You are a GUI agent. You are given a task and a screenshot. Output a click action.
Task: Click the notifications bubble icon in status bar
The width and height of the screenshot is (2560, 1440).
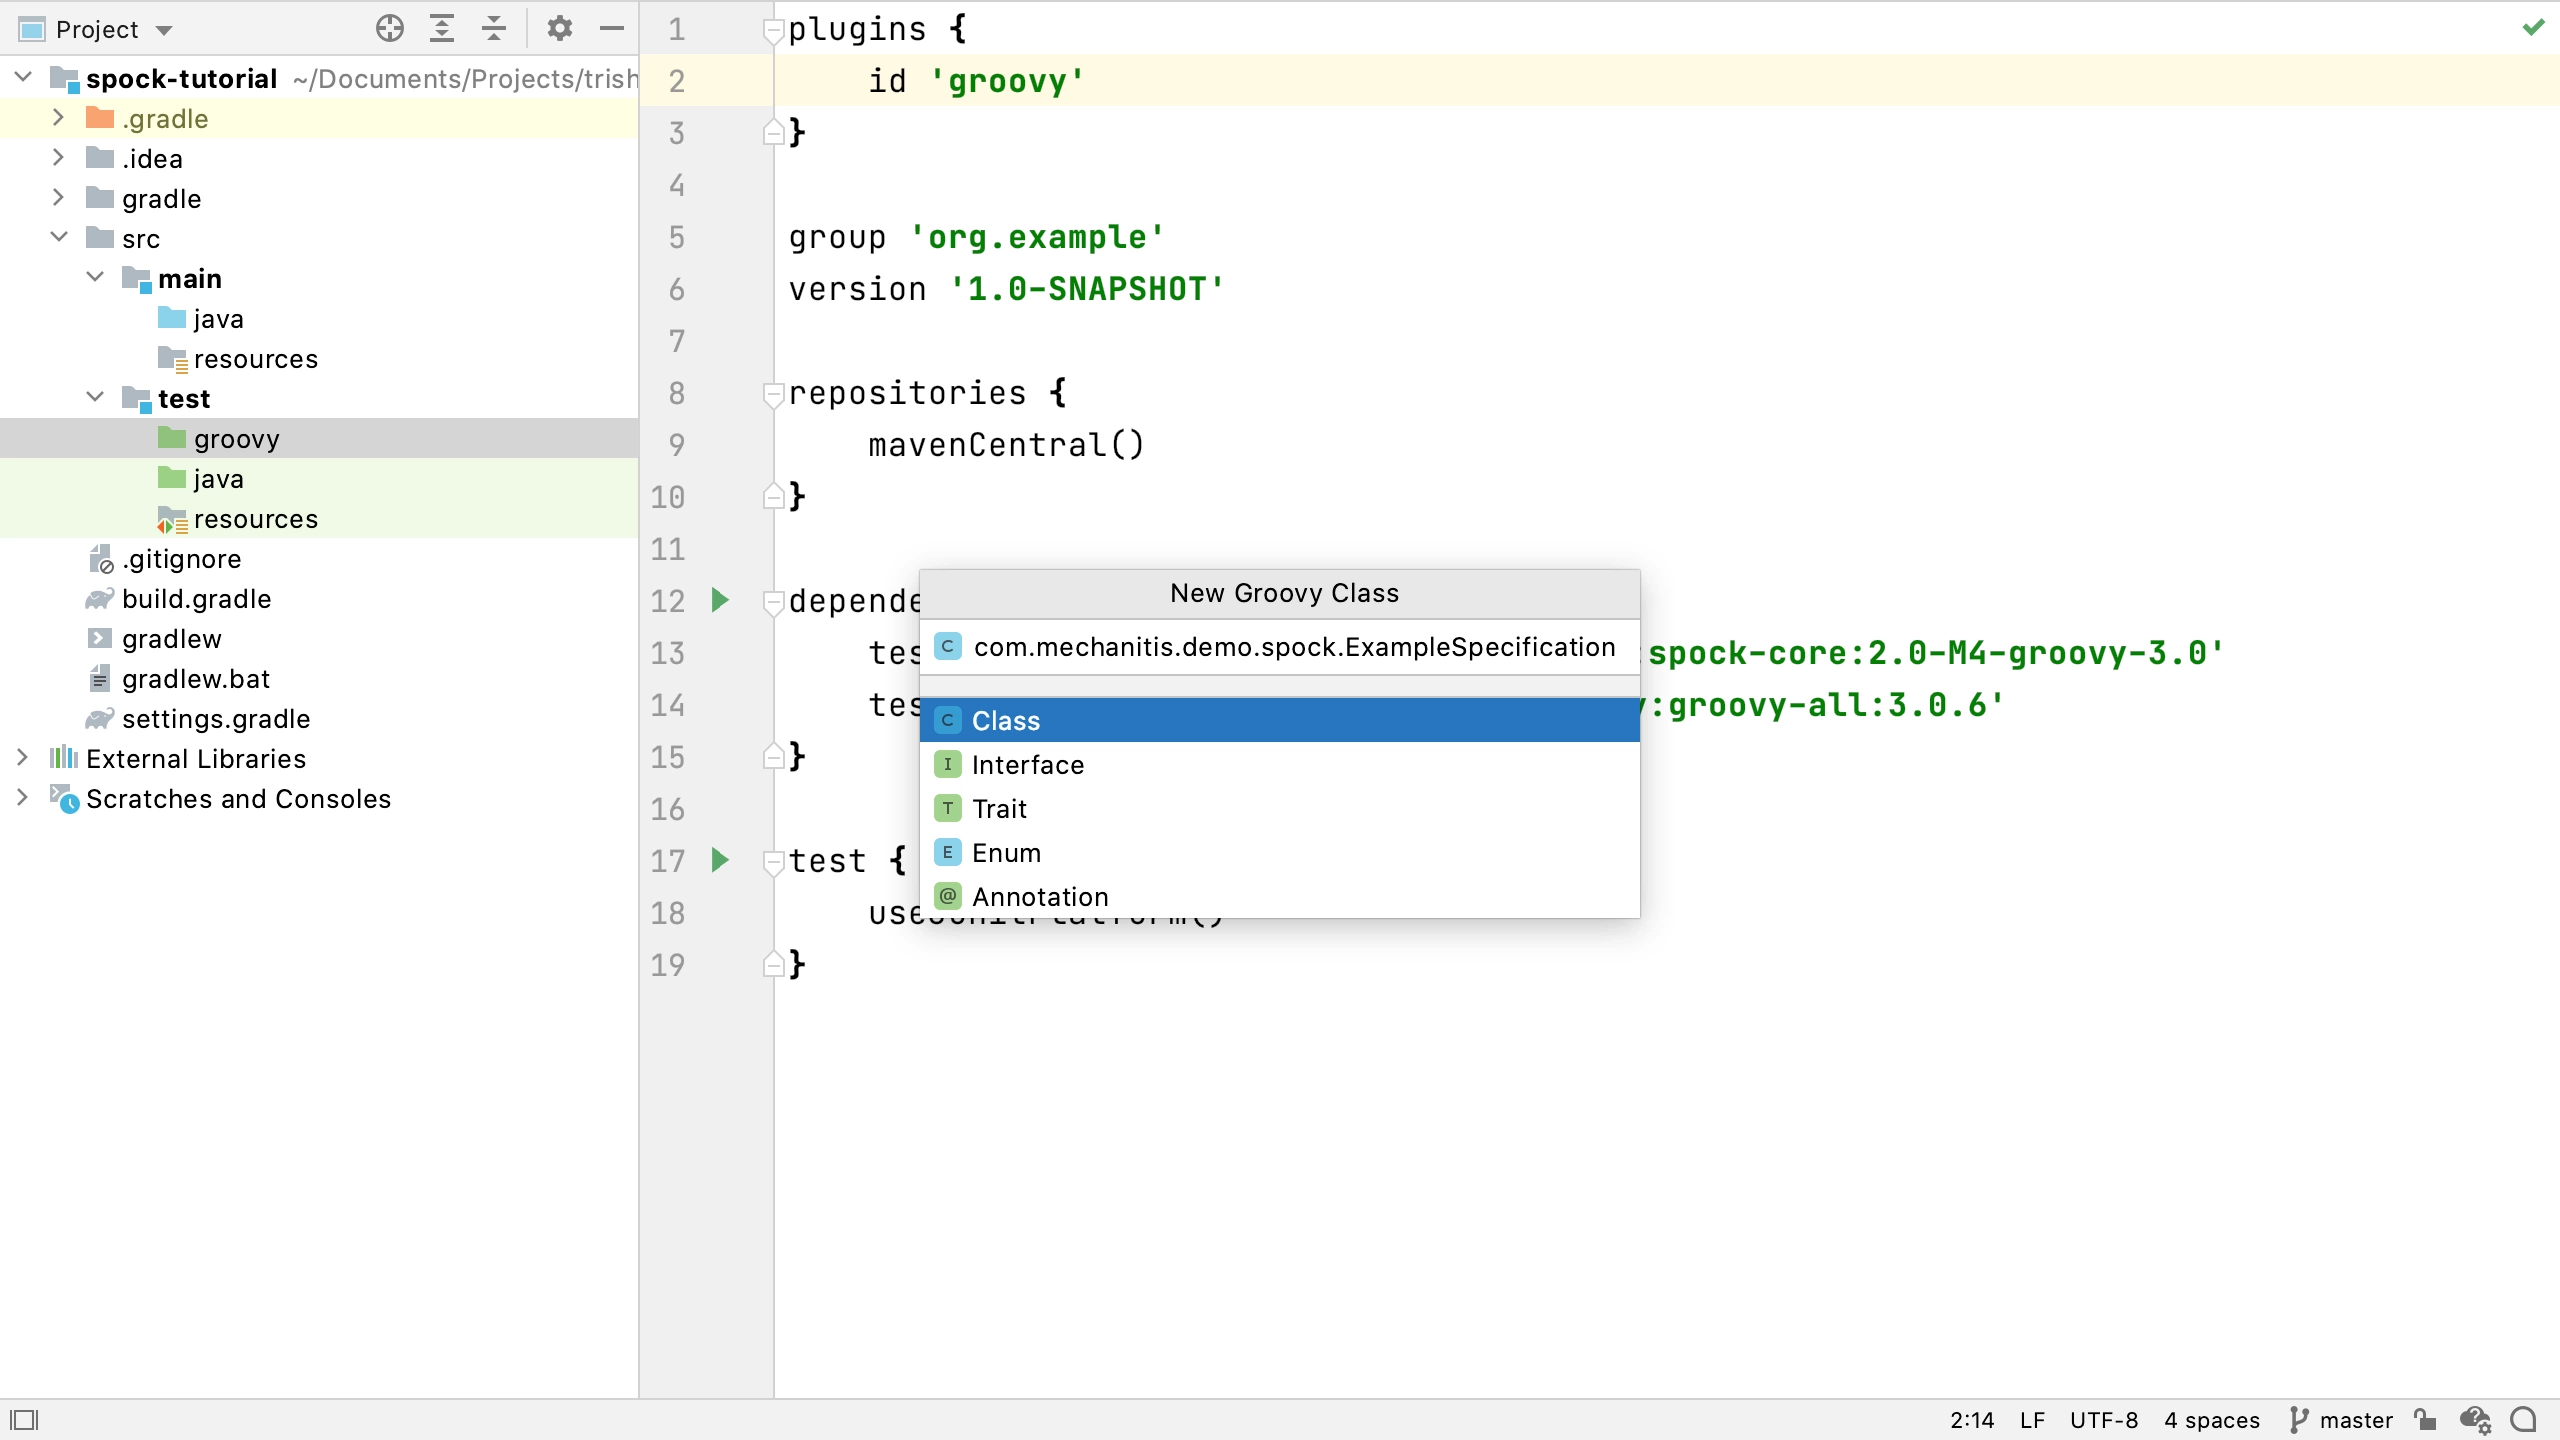(x=2524, y=1420)
